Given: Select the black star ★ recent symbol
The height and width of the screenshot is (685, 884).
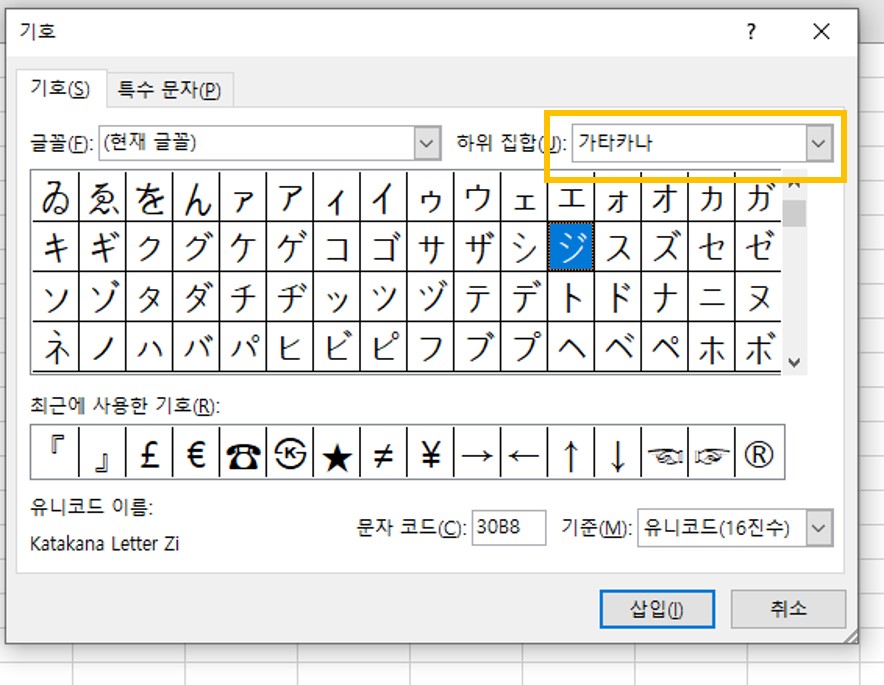Looking at the screenshot, I should coord(337,452).
